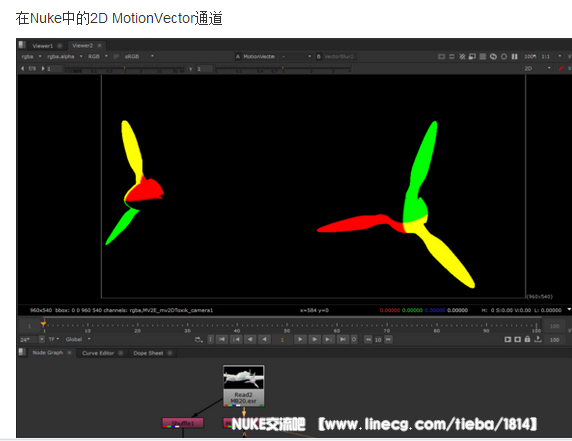This screenshot has height=441, width=572.
Task: Open the Dope Sheet tab
Action: [x=148, y=353]
